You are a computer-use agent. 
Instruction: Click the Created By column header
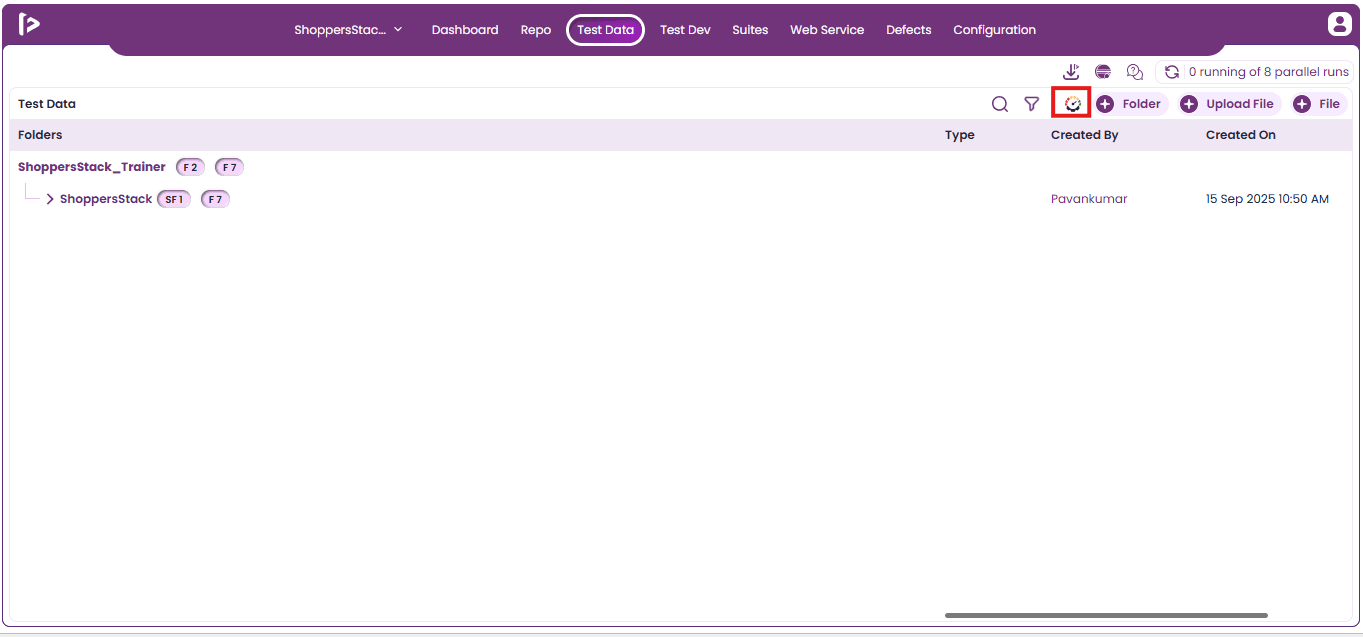(1085, 135)
